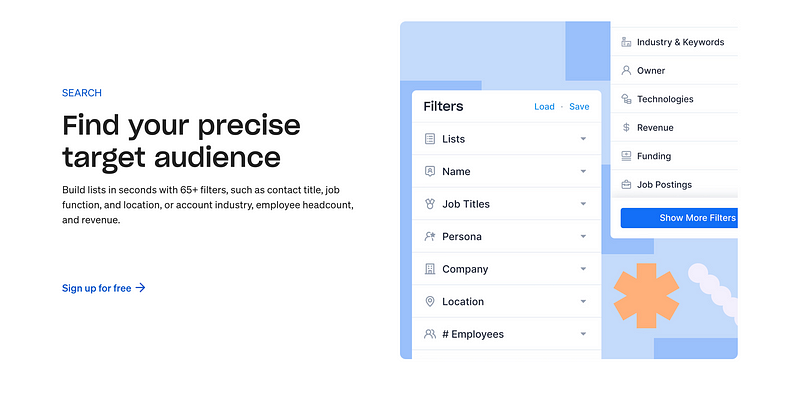Click the Persona star-person icon
This screenshot has width=800, height=396.
(x=430, y=236)
